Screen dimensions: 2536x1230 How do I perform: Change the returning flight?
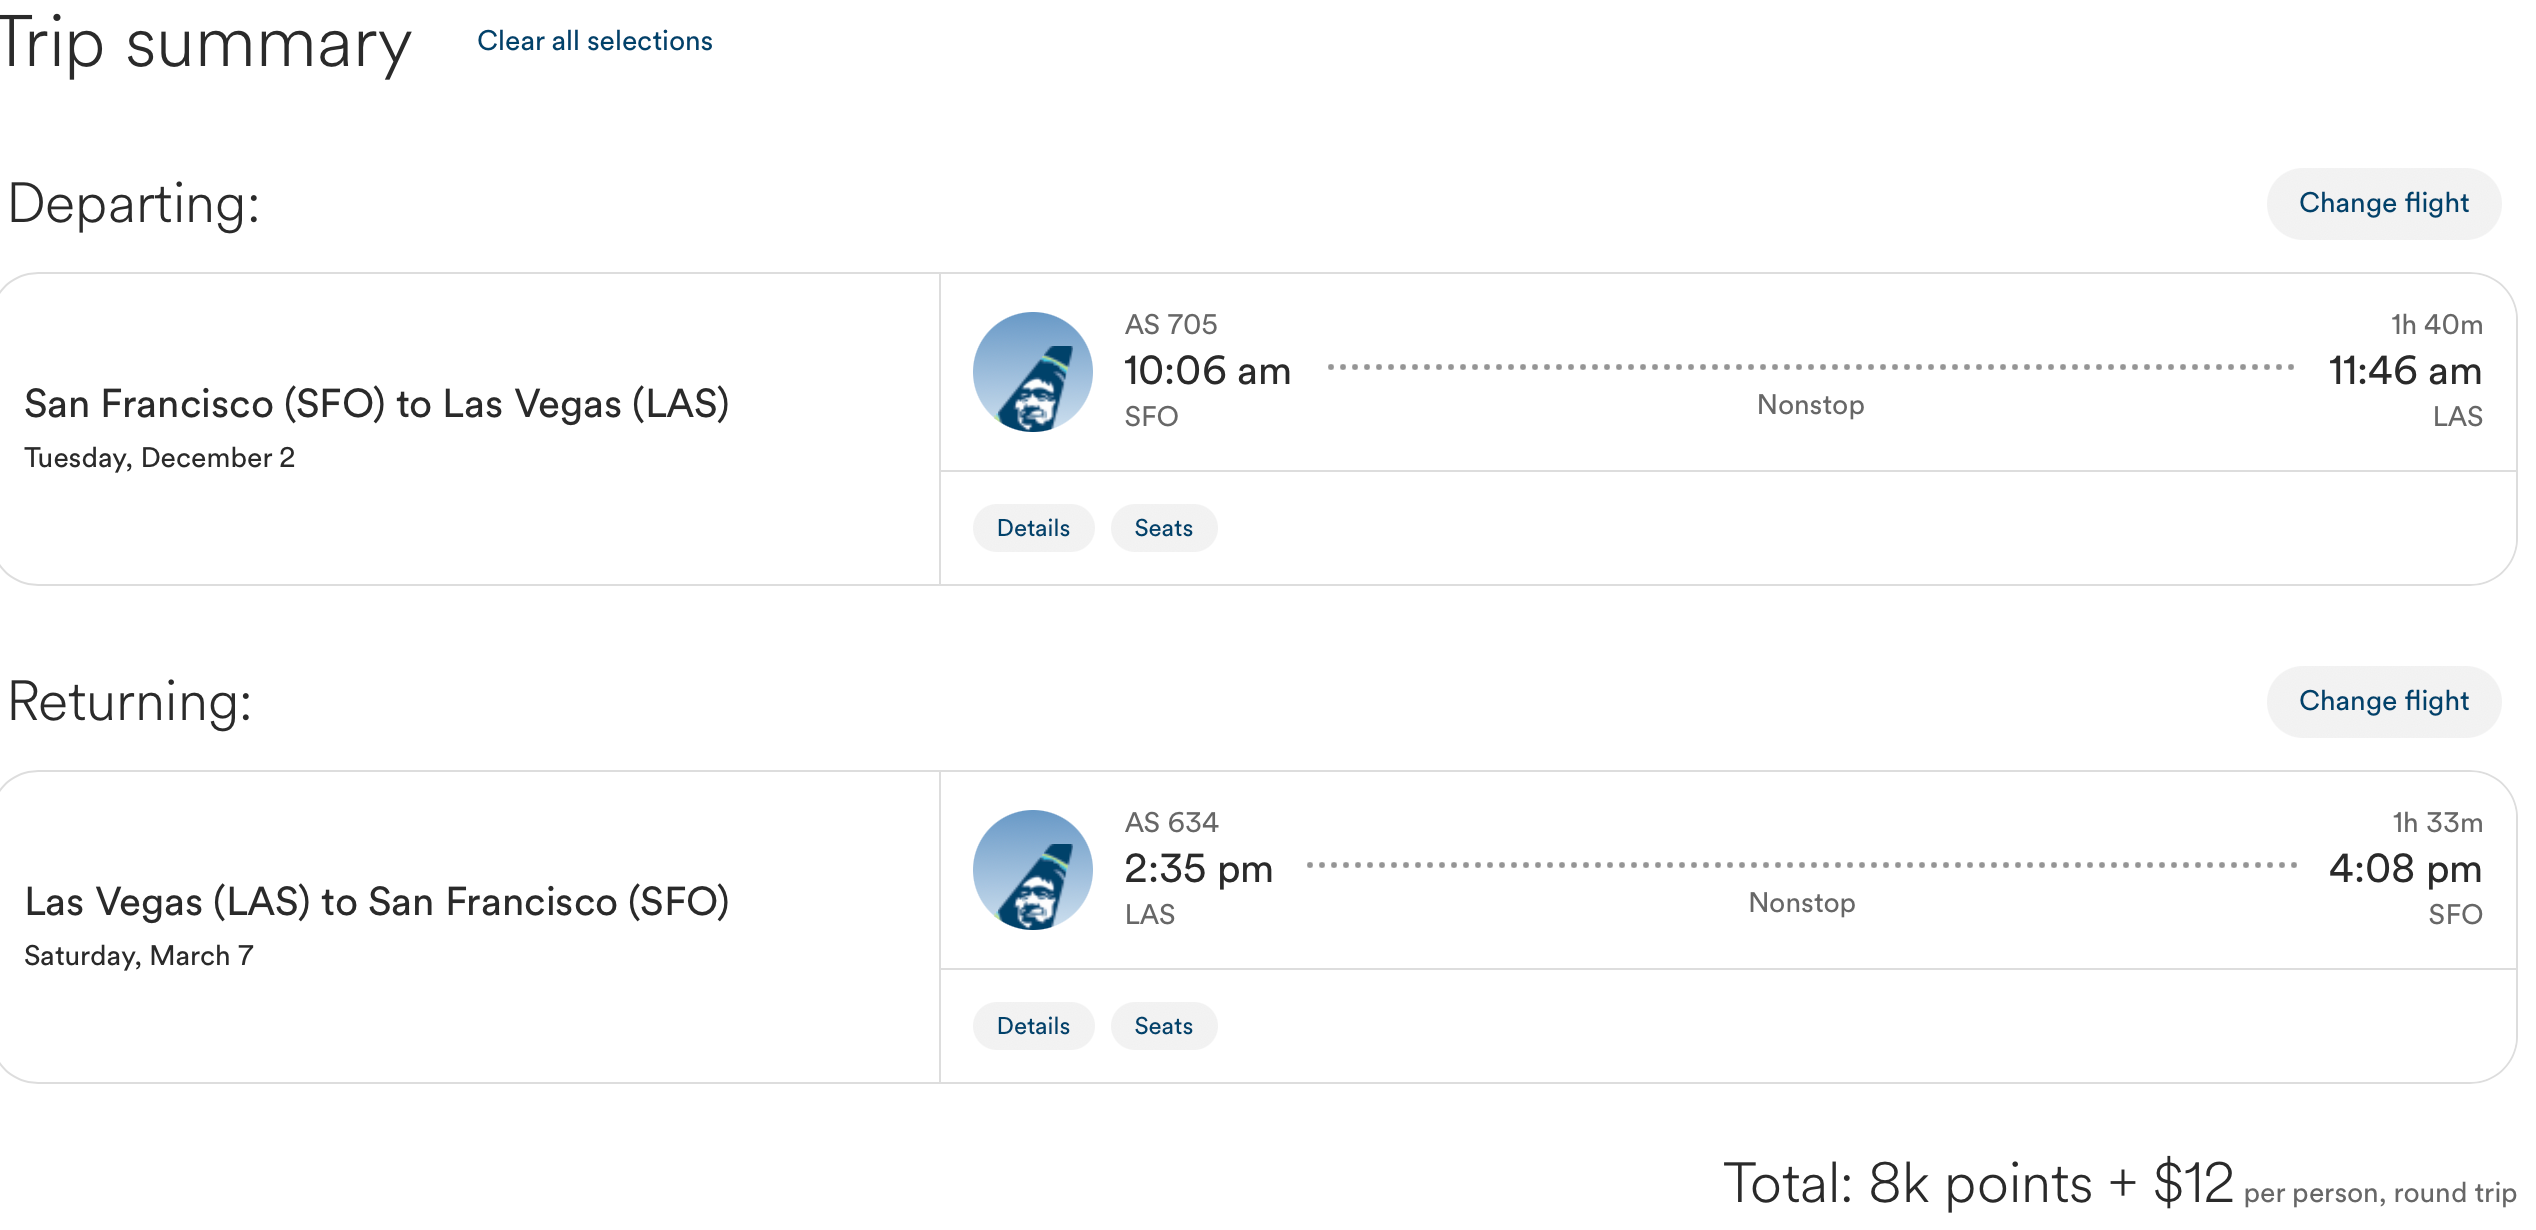2383,701
